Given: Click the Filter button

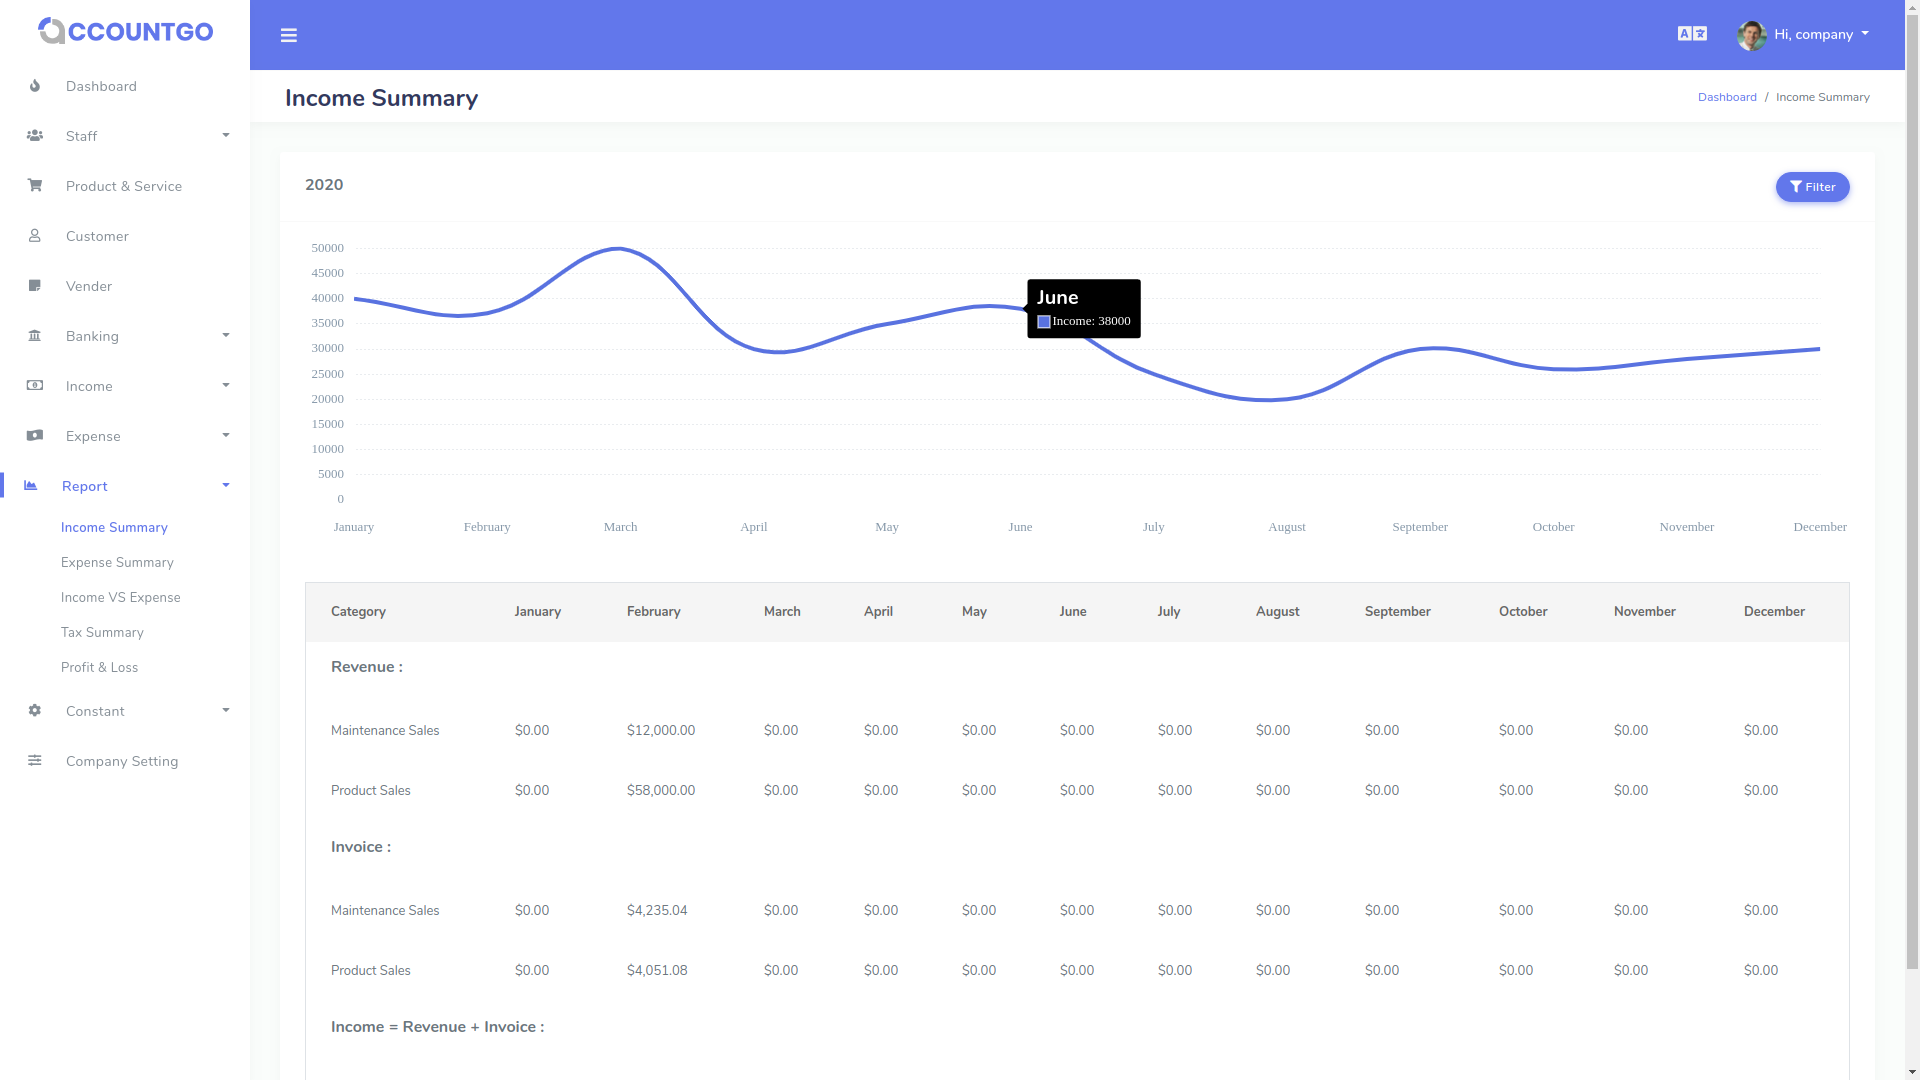Looking at the screenshot, I should (1812, 187).
